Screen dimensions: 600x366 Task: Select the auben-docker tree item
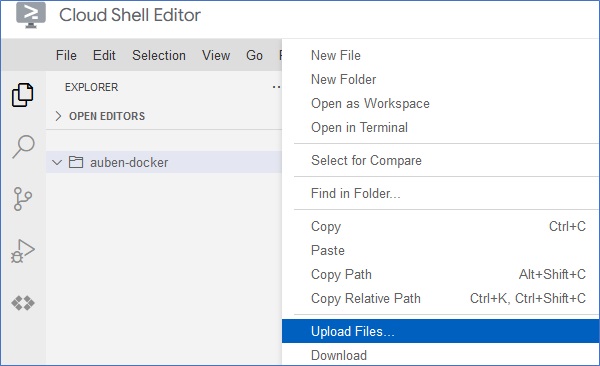point(164,162)
